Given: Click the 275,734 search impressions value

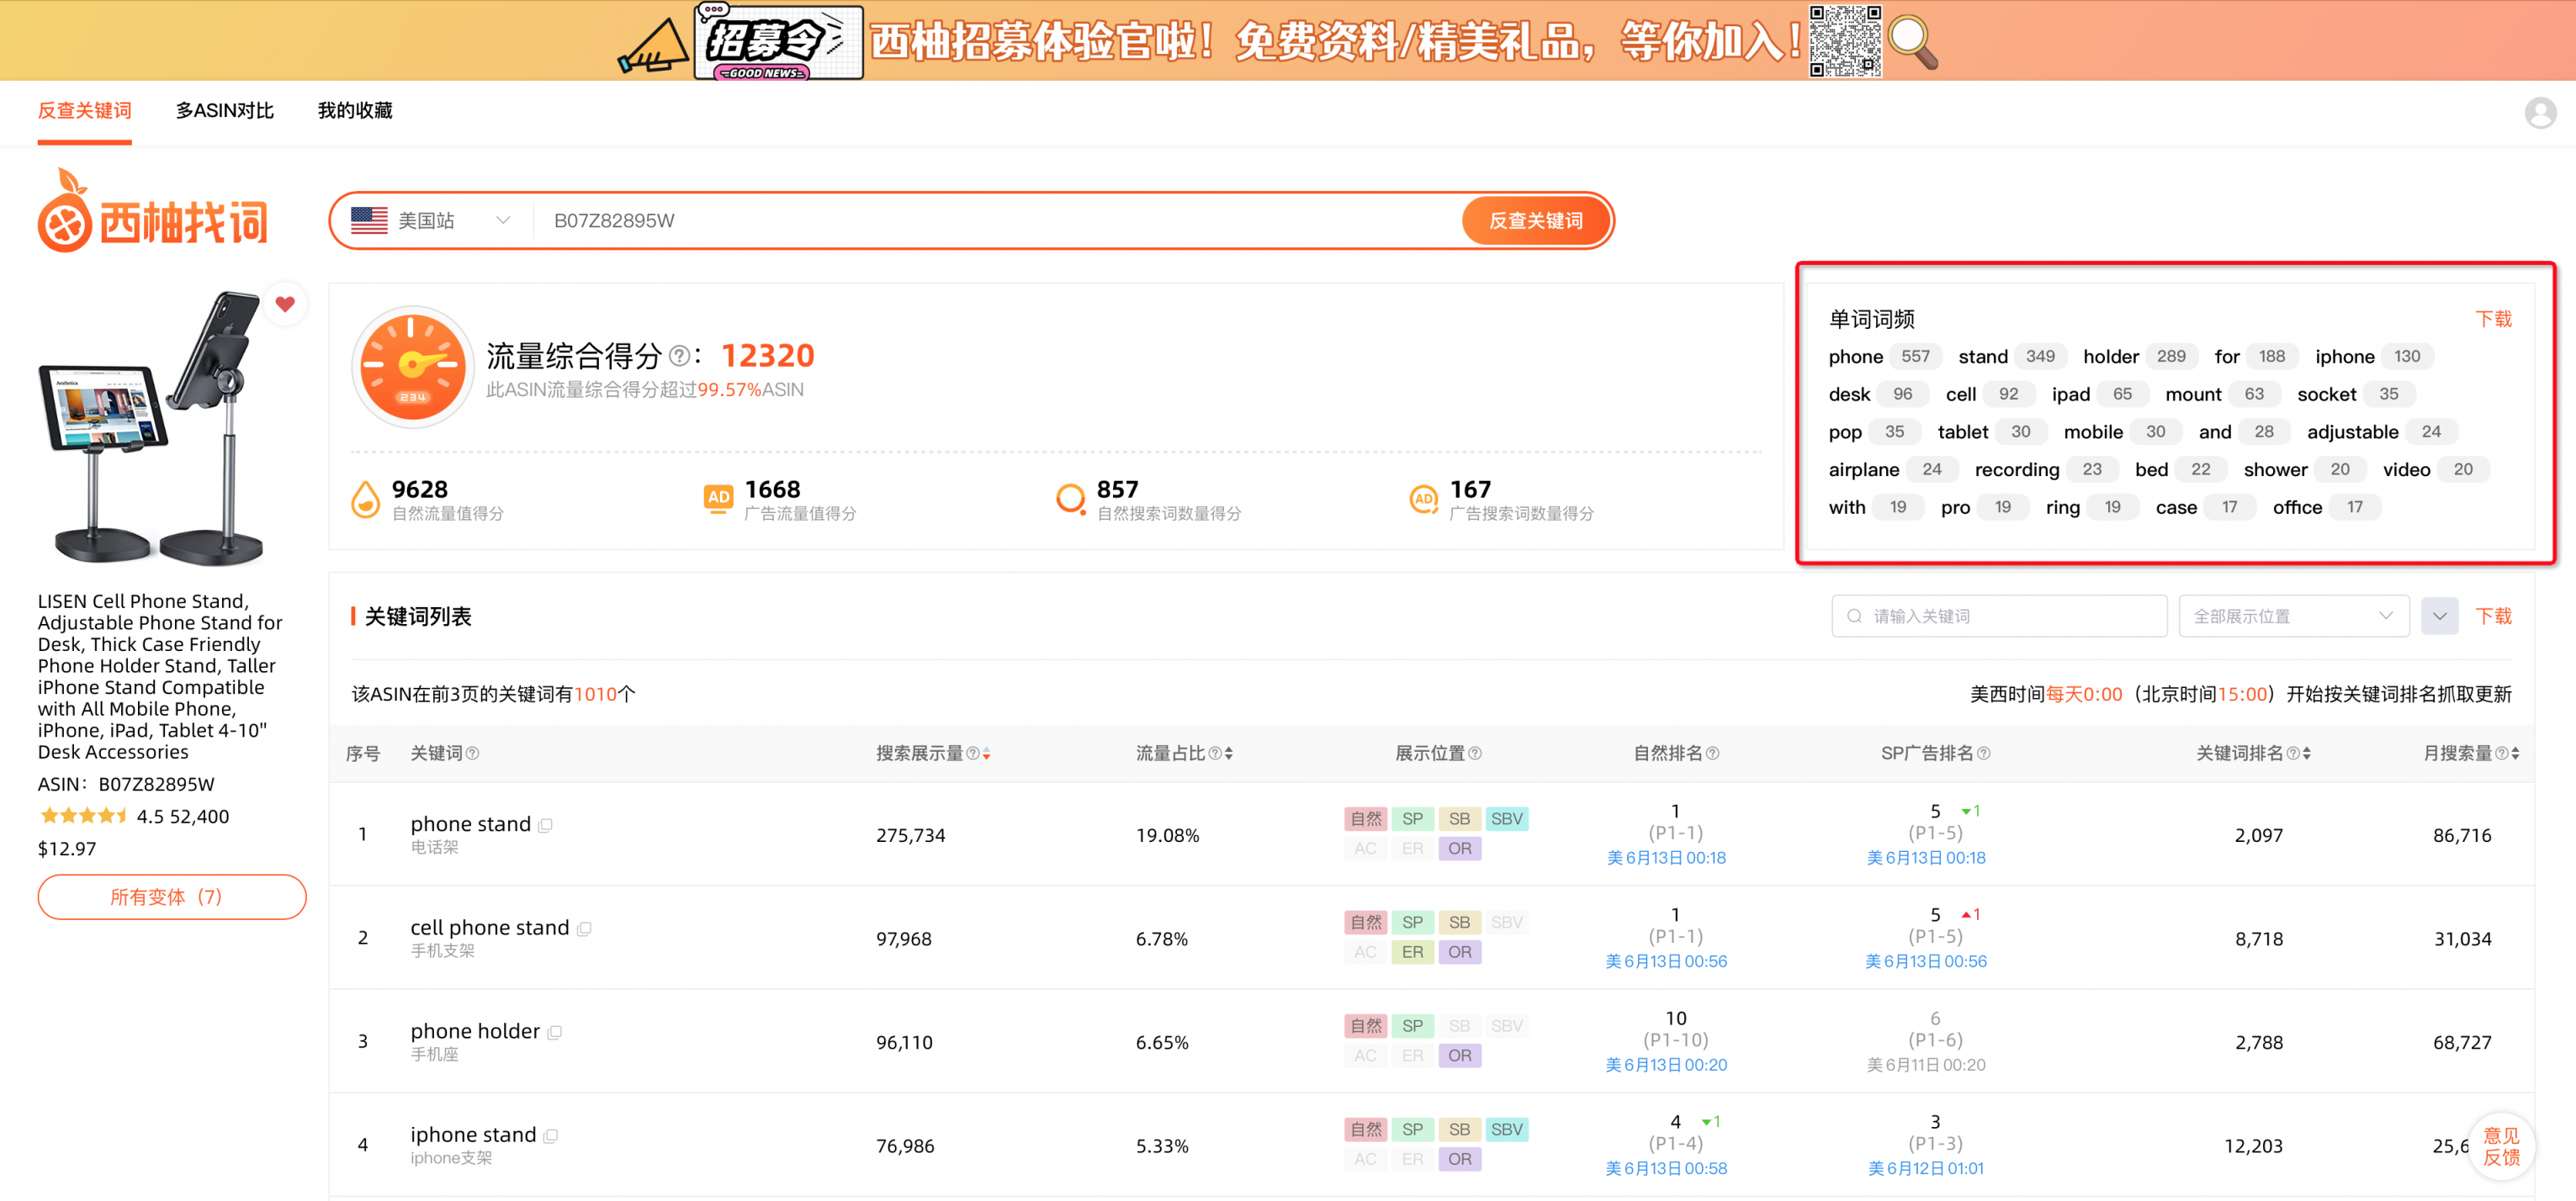Looking at the screenshot, I should pyautogui.click(x=910, y=836).
